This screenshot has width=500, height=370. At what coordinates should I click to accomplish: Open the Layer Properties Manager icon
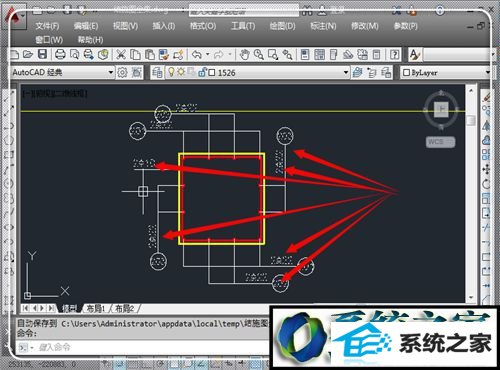pyautogui.click(x=157, y=72)
